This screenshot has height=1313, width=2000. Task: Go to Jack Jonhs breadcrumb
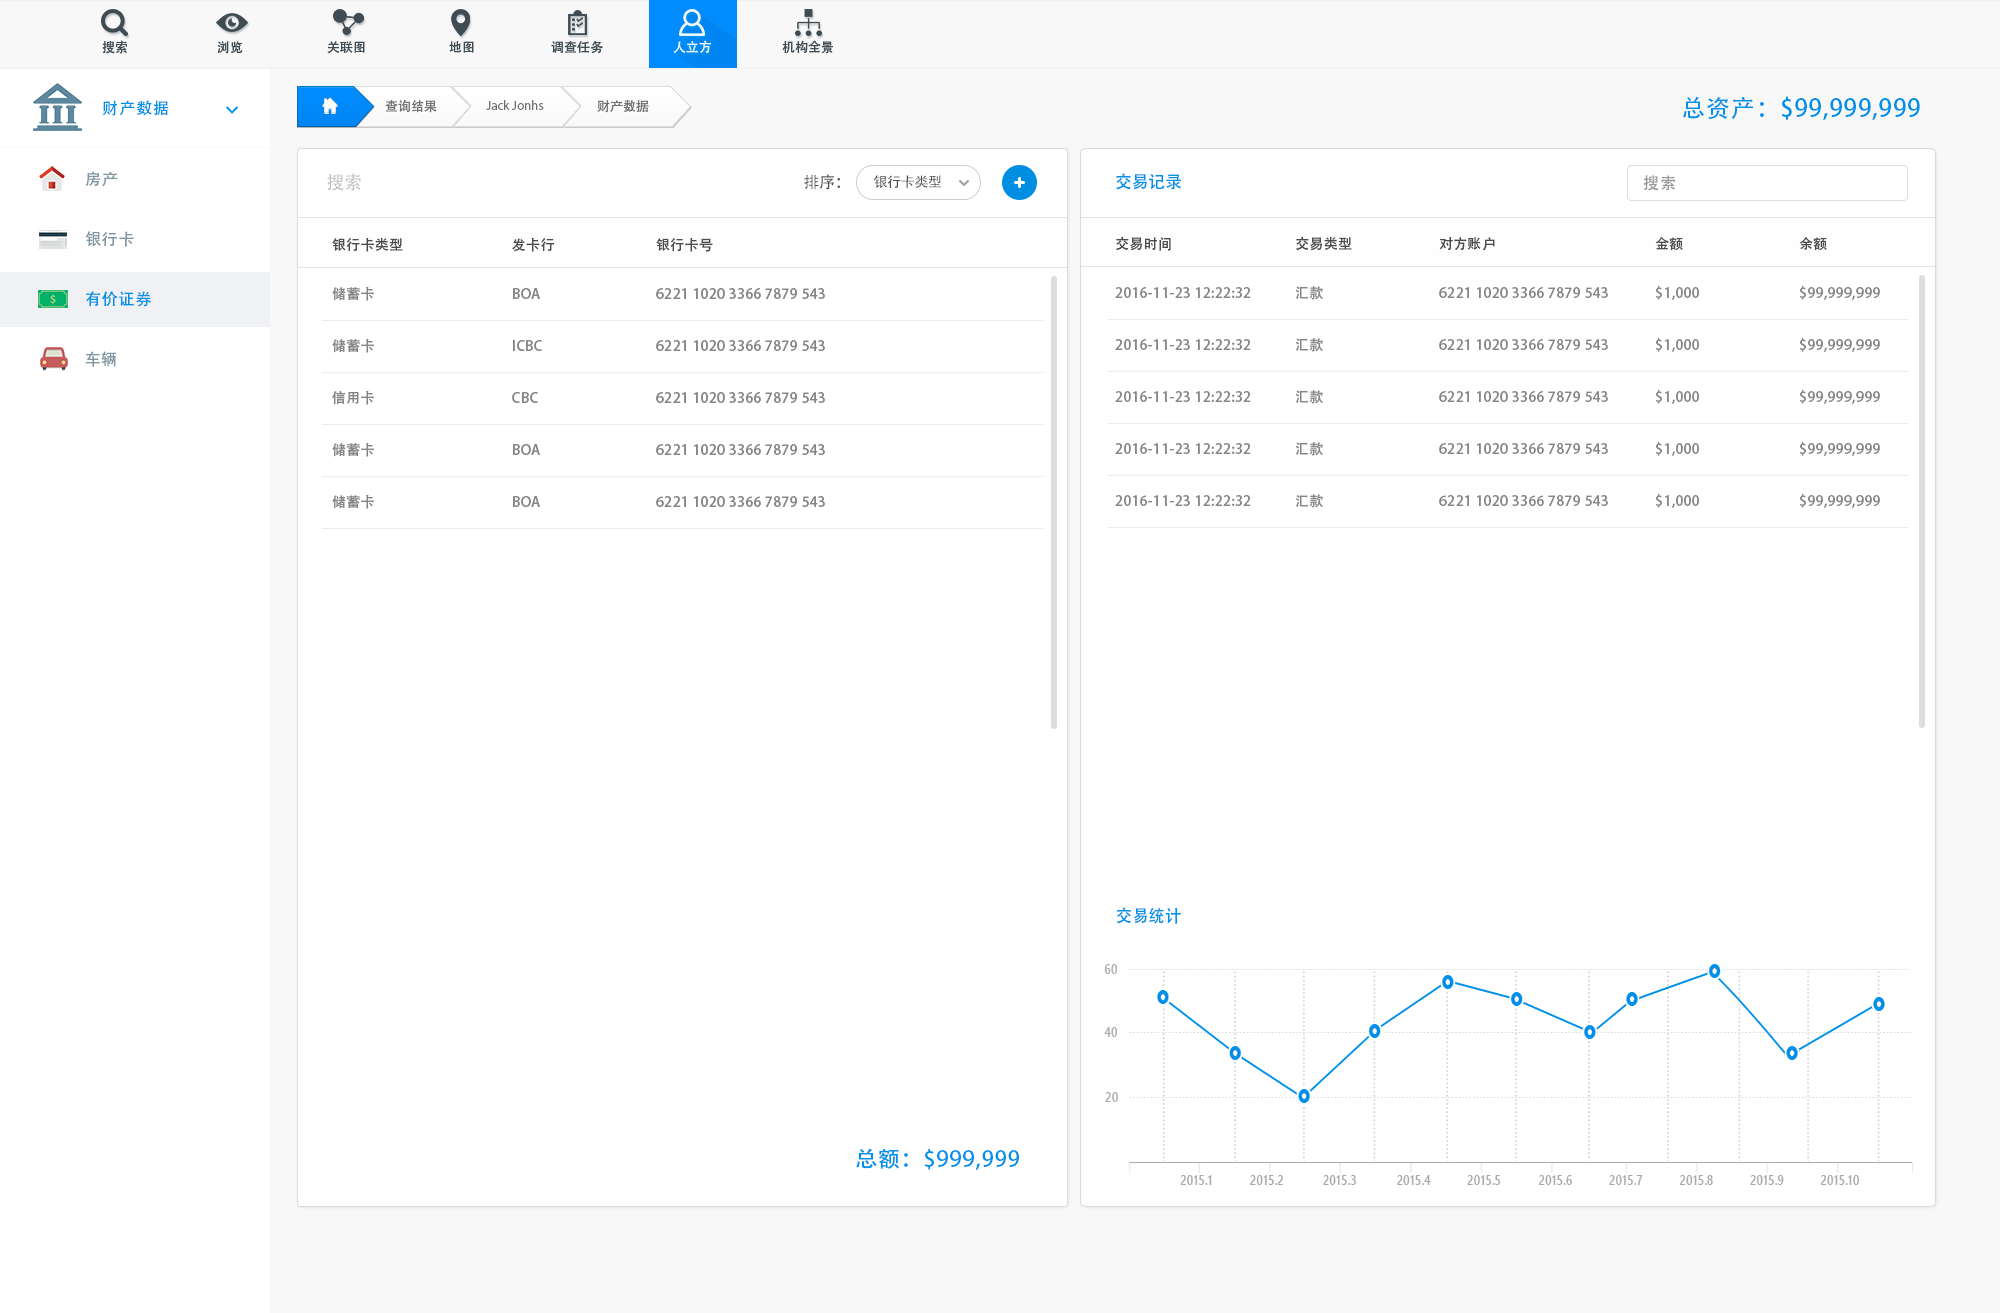tap(514, 106)
